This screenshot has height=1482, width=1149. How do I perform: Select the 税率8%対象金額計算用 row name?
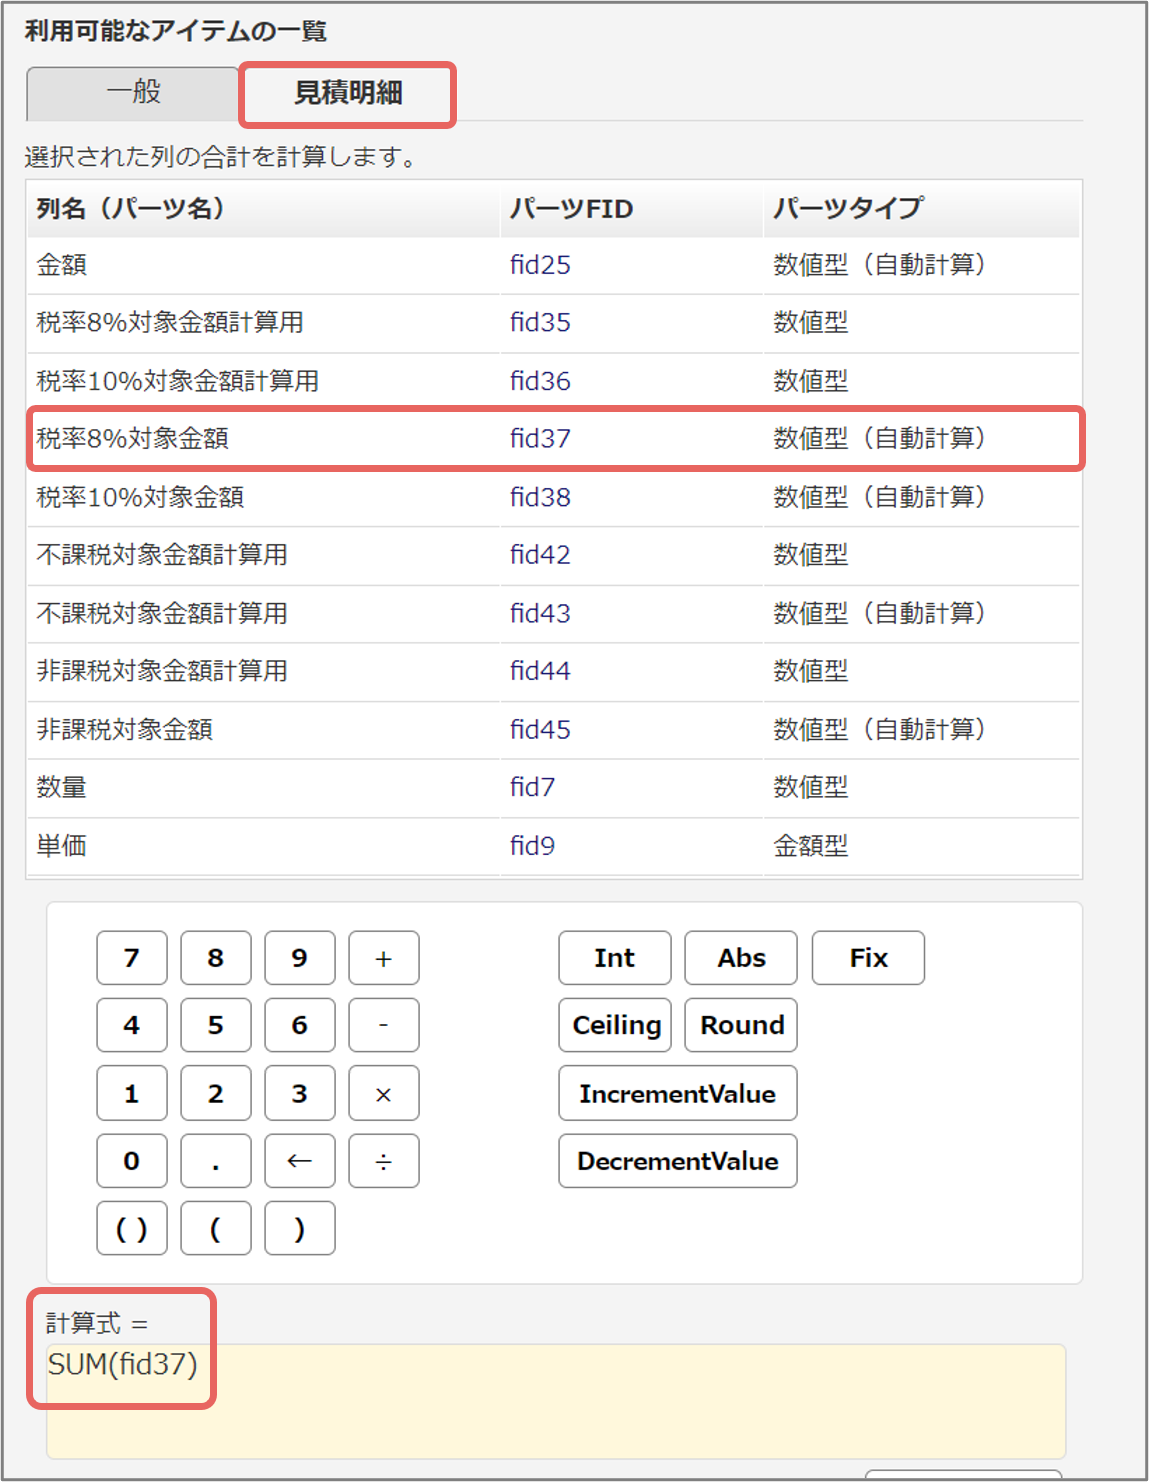(170, 323)
